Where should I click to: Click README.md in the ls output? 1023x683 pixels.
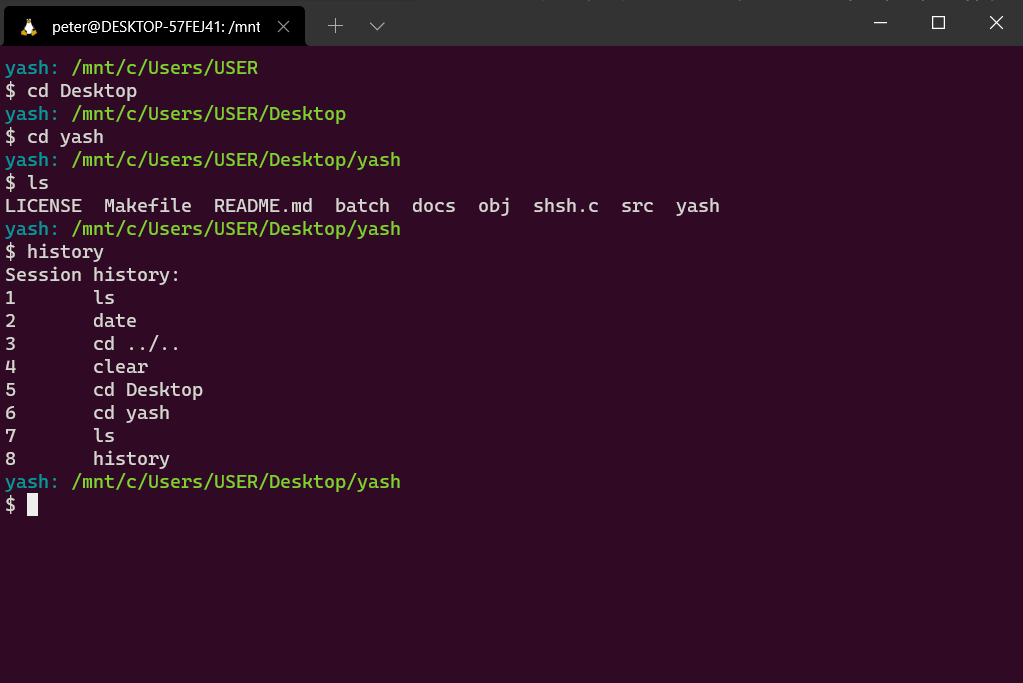pyautogui.click(x=263, y=206)
